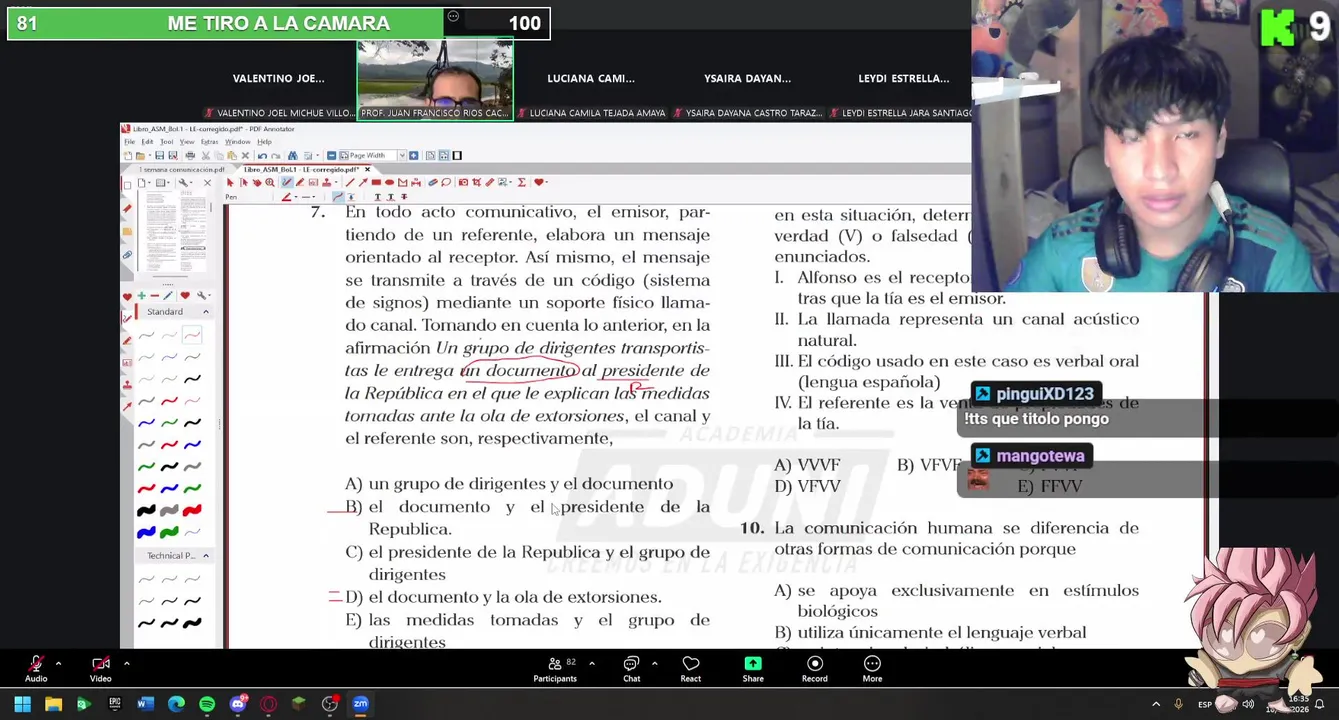Add favorite tool with green plus
Viewport: 1339px width, 720px height.
(141, 296)
